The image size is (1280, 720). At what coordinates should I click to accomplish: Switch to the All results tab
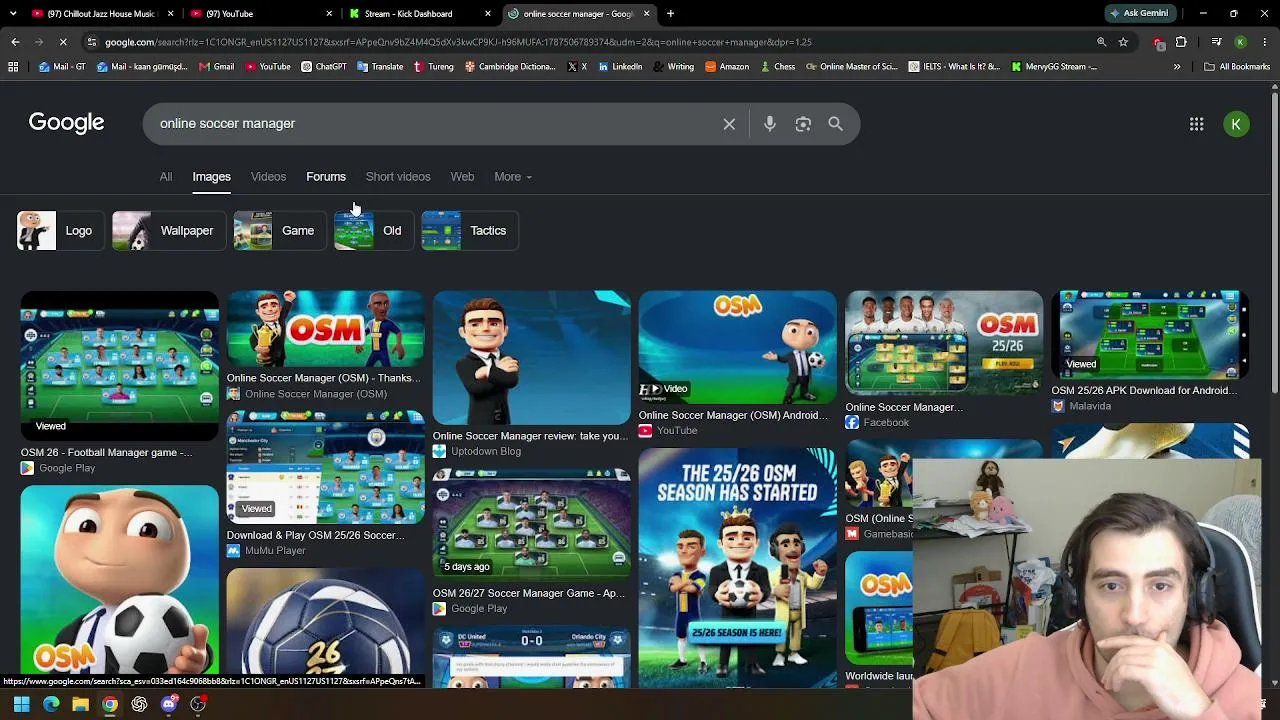[x=166, y=177]
